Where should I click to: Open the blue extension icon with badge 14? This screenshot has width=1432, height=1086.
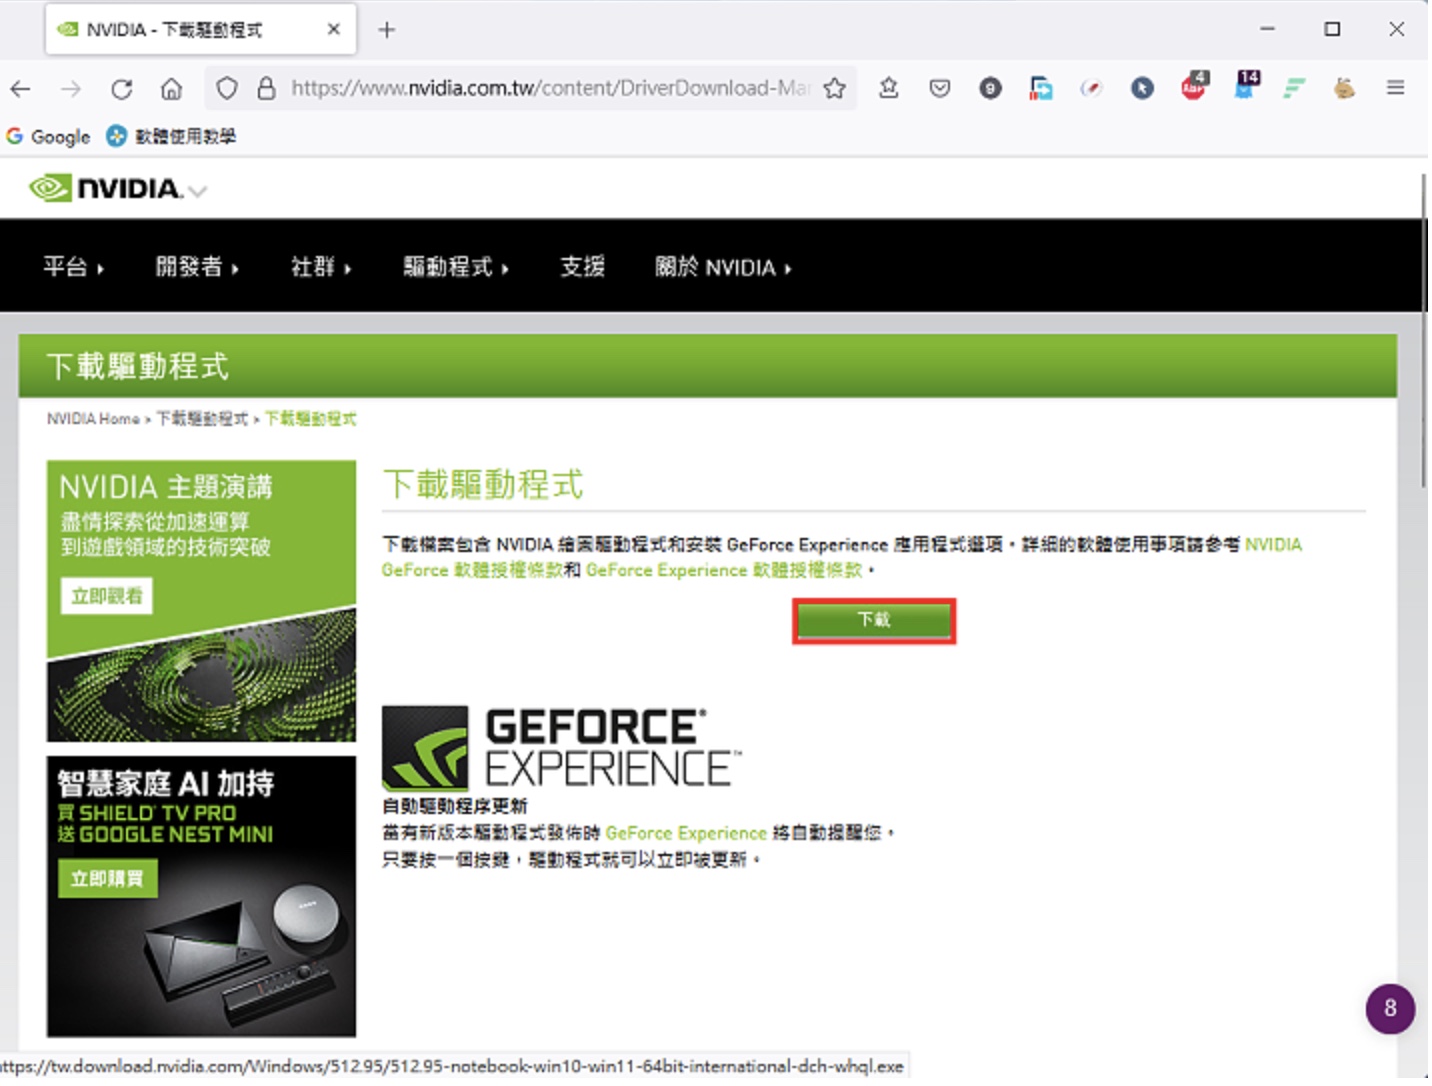tap(1247, 85)
